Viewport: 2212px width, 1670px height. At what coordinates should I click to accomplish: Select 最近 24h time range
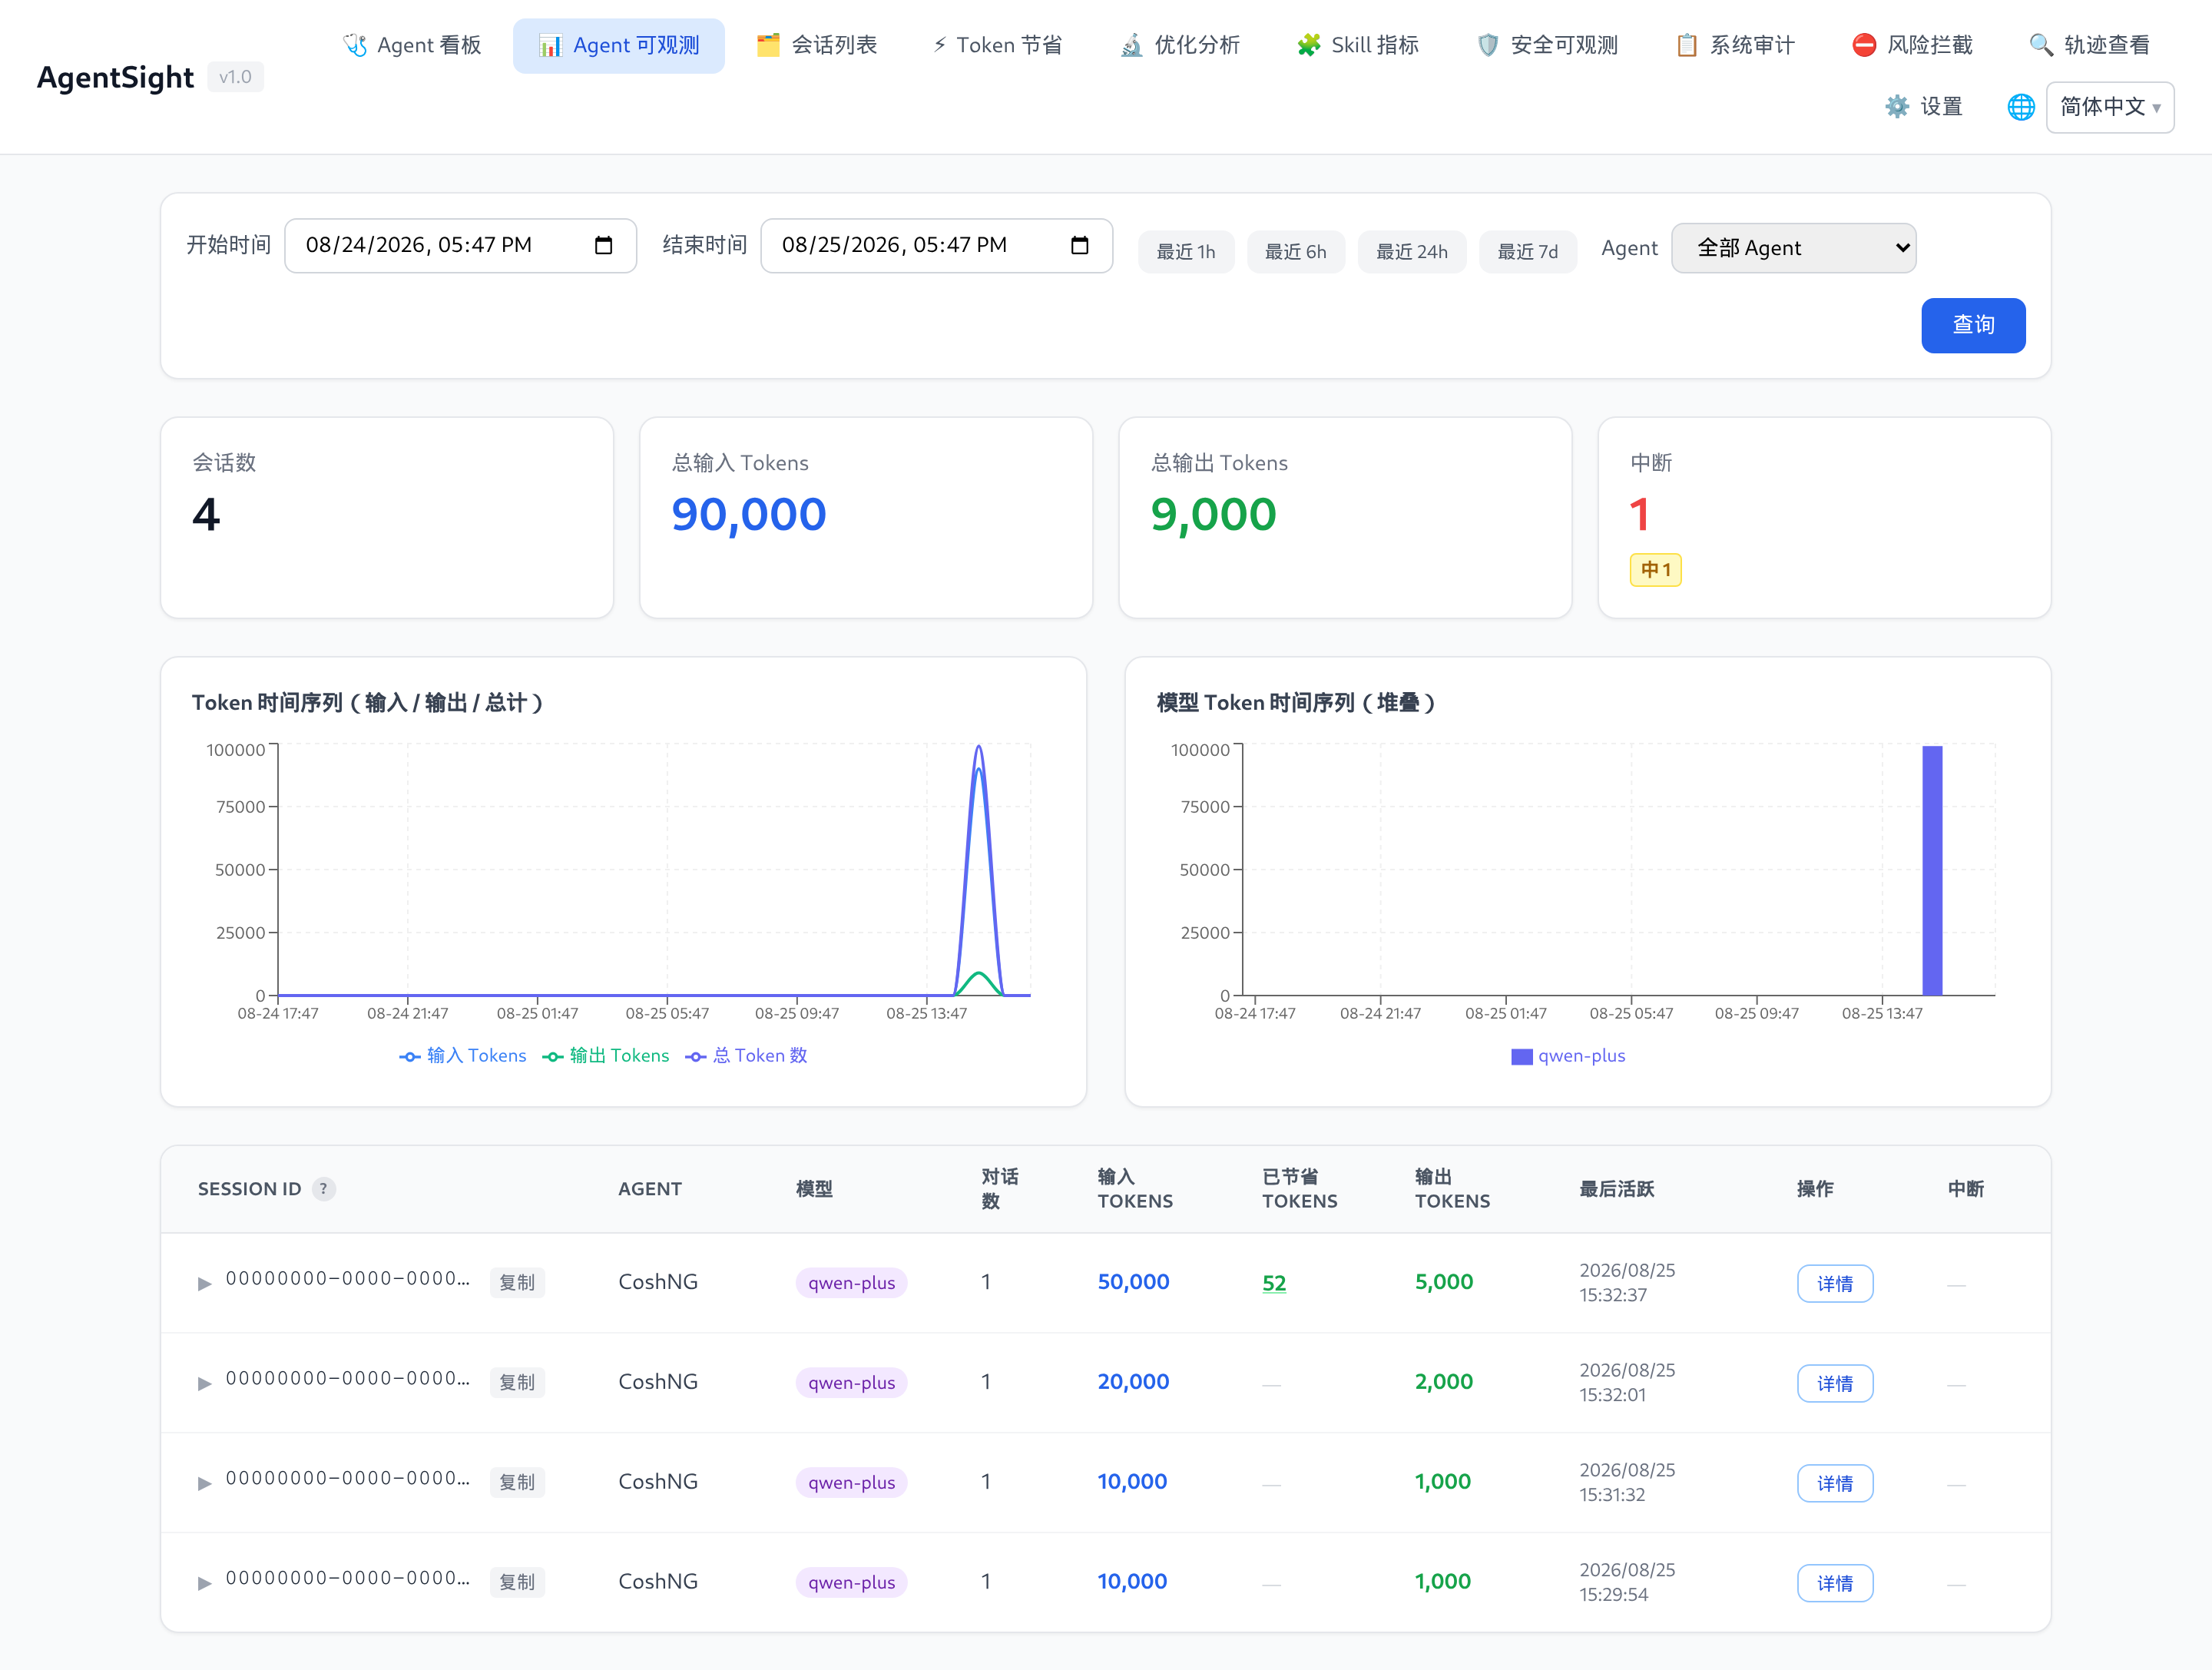[1411, 252]
